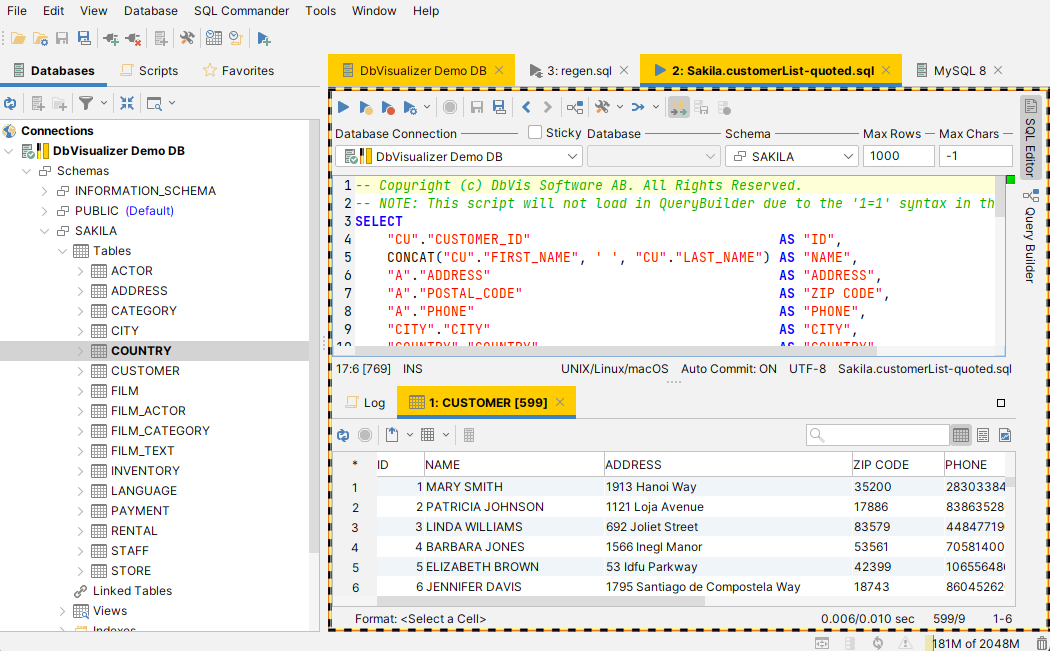Open Tool Properties wrench icon in main toolbar

[187, 38]
